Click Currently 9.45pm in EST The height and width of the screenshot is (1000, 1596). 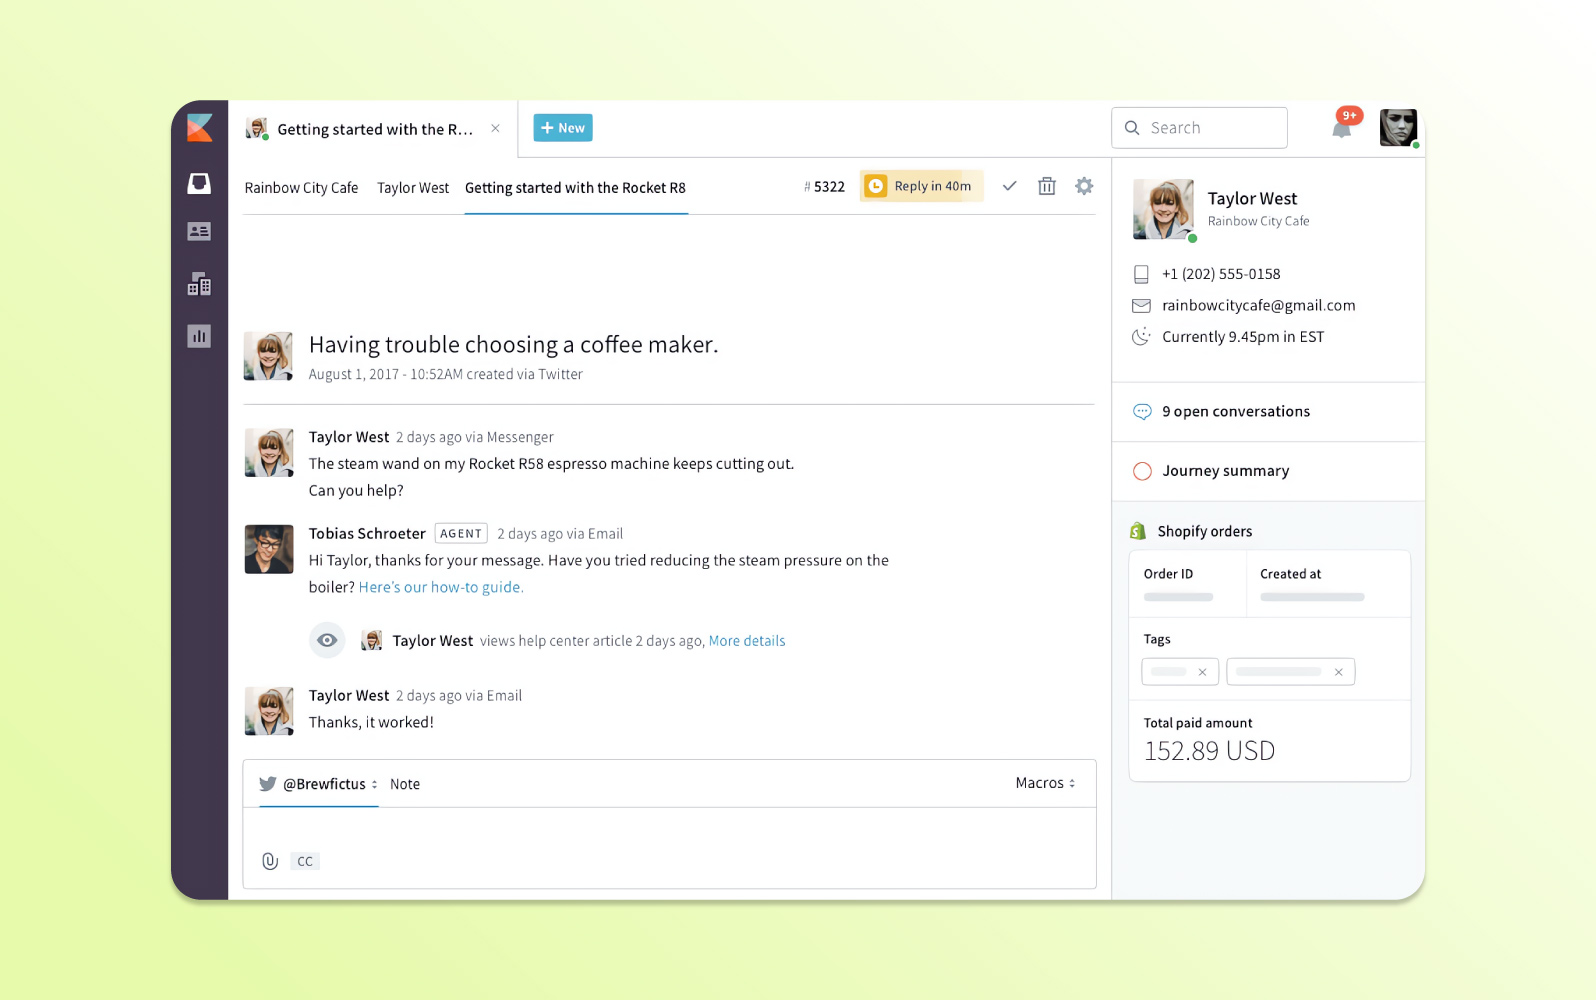pyautogui.click(x=1243, y=337)
